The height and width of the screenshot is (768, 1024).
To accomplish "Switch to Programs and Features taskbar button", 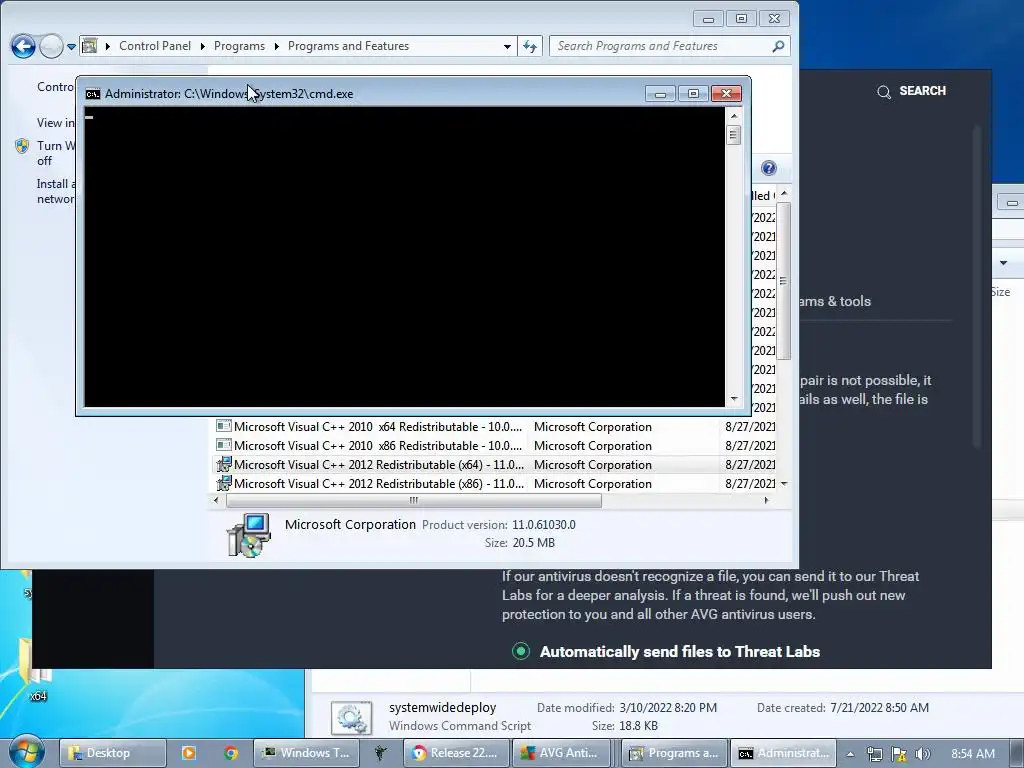I will (x=673, y=753).
